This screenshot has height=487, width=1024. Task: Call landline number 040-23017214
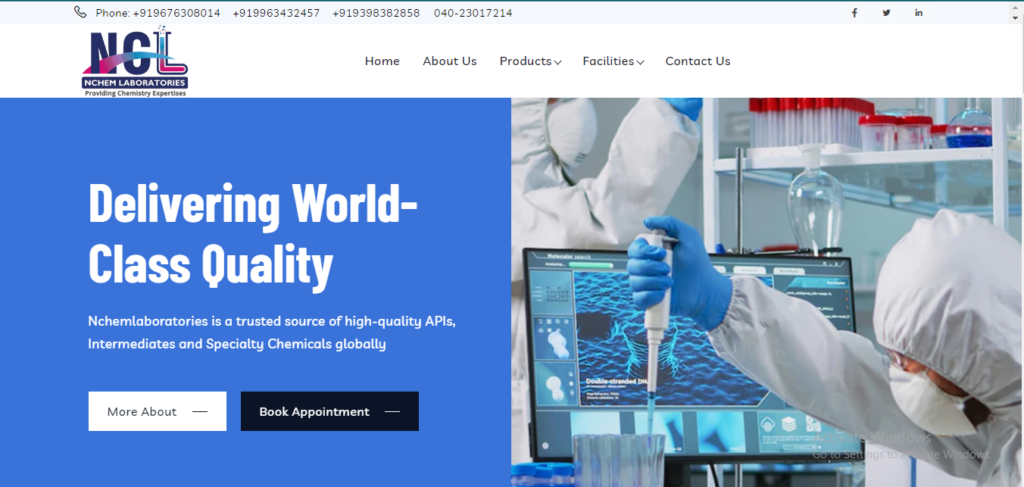[473, 13]
